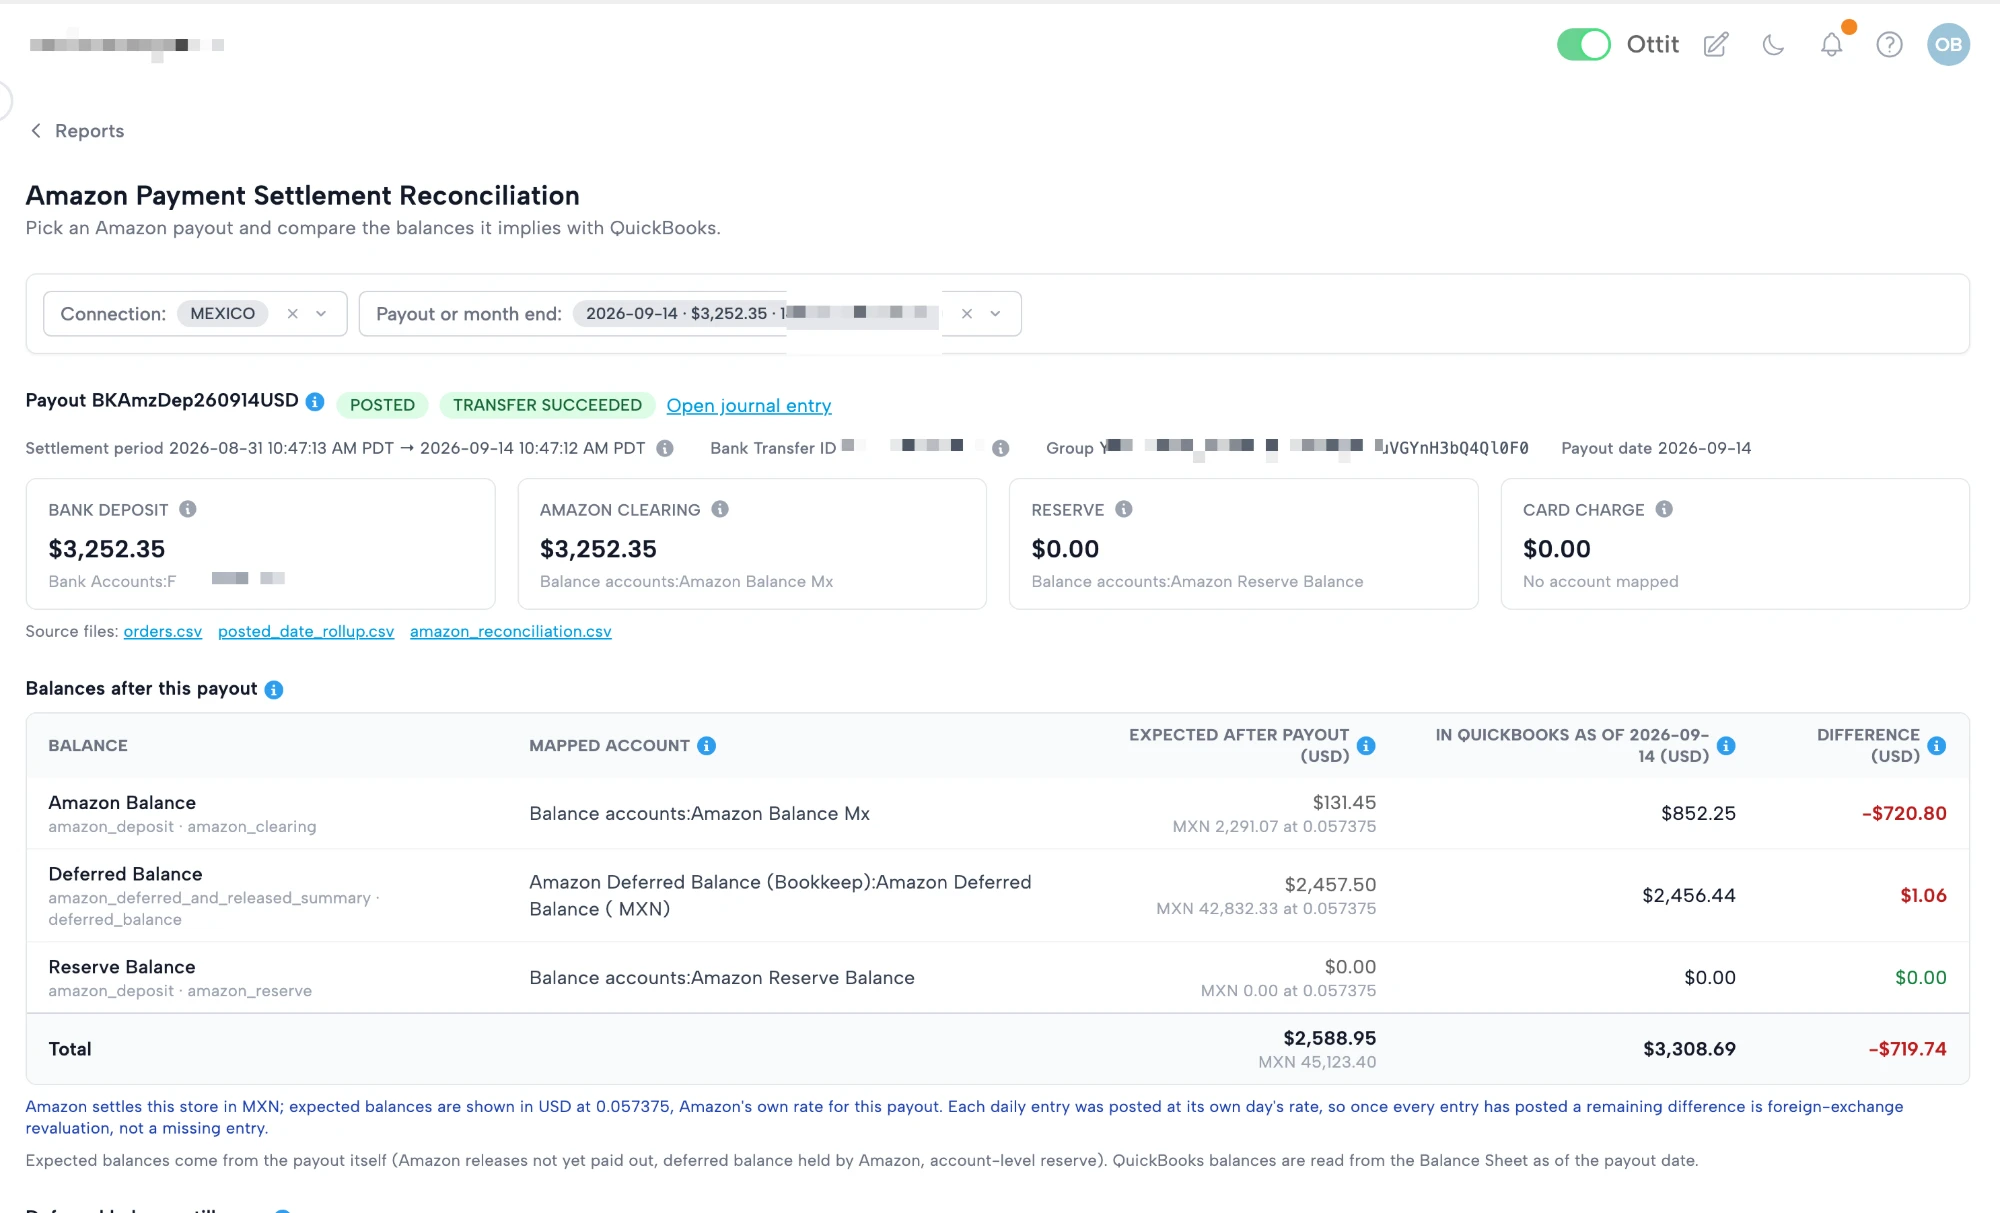Expand the Payout or month end dropdown
This screenshot has width=2000, height=1213.
[995, 314]
